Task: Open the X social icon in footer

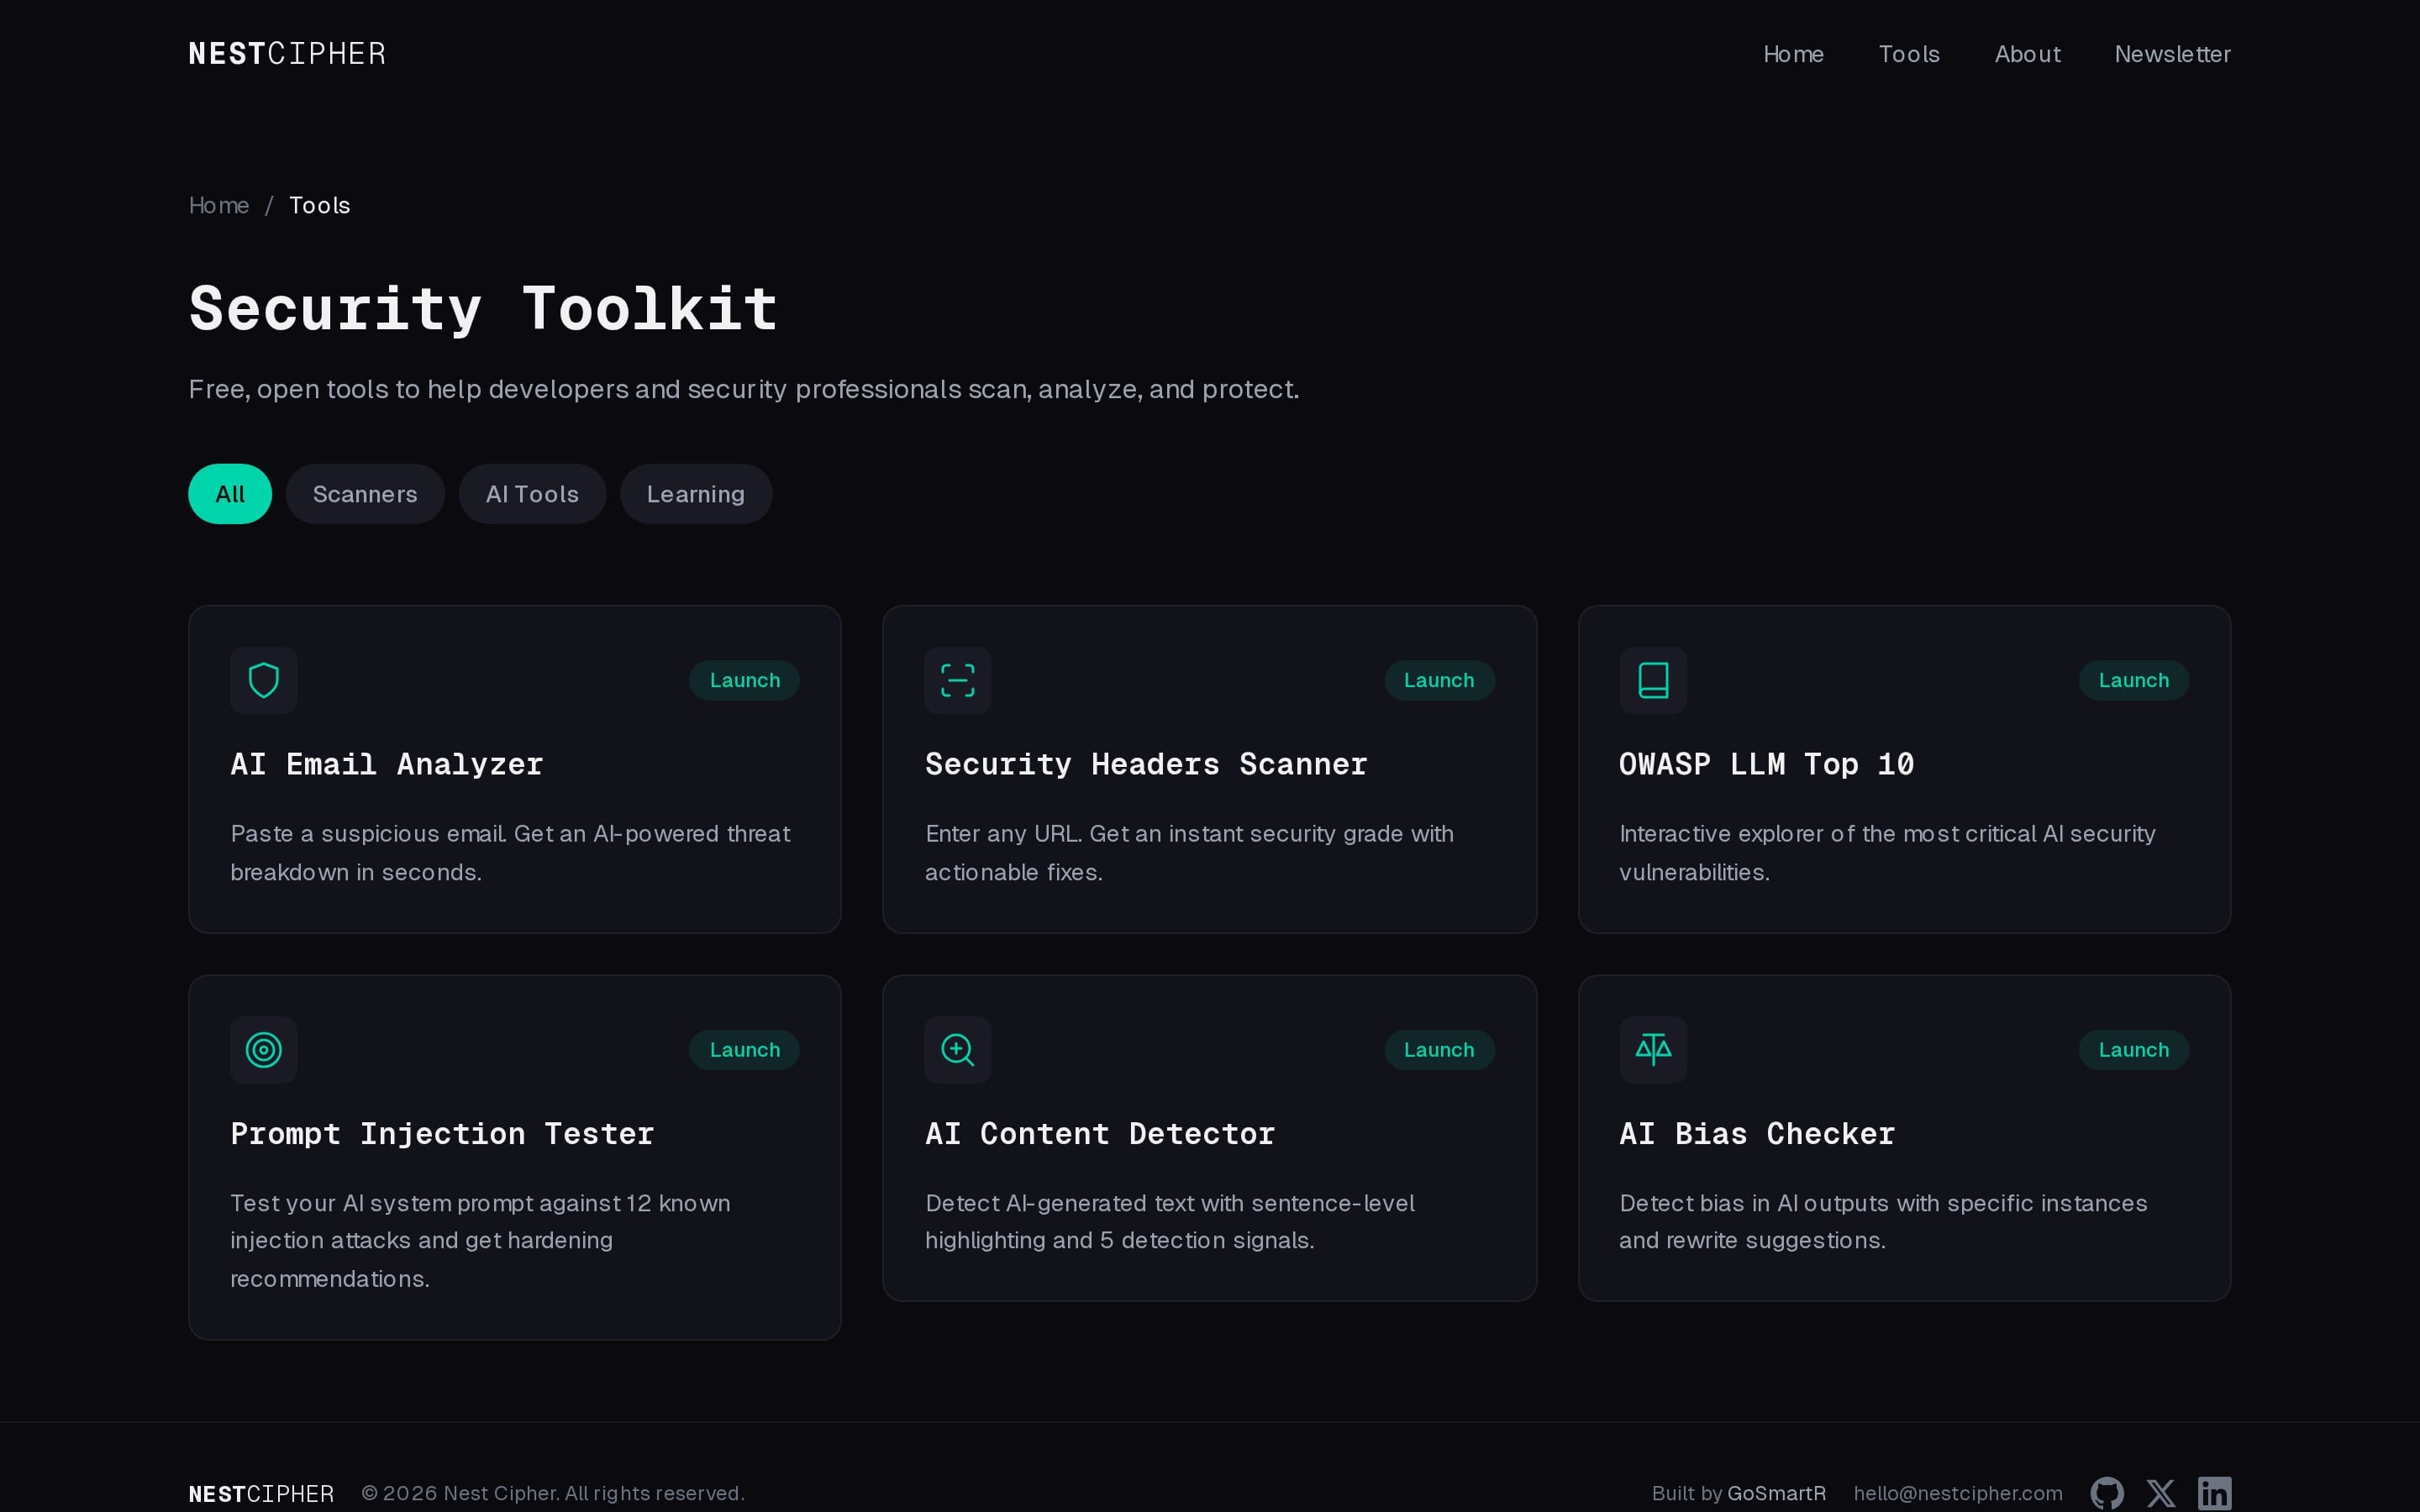Action: 2160,1493
